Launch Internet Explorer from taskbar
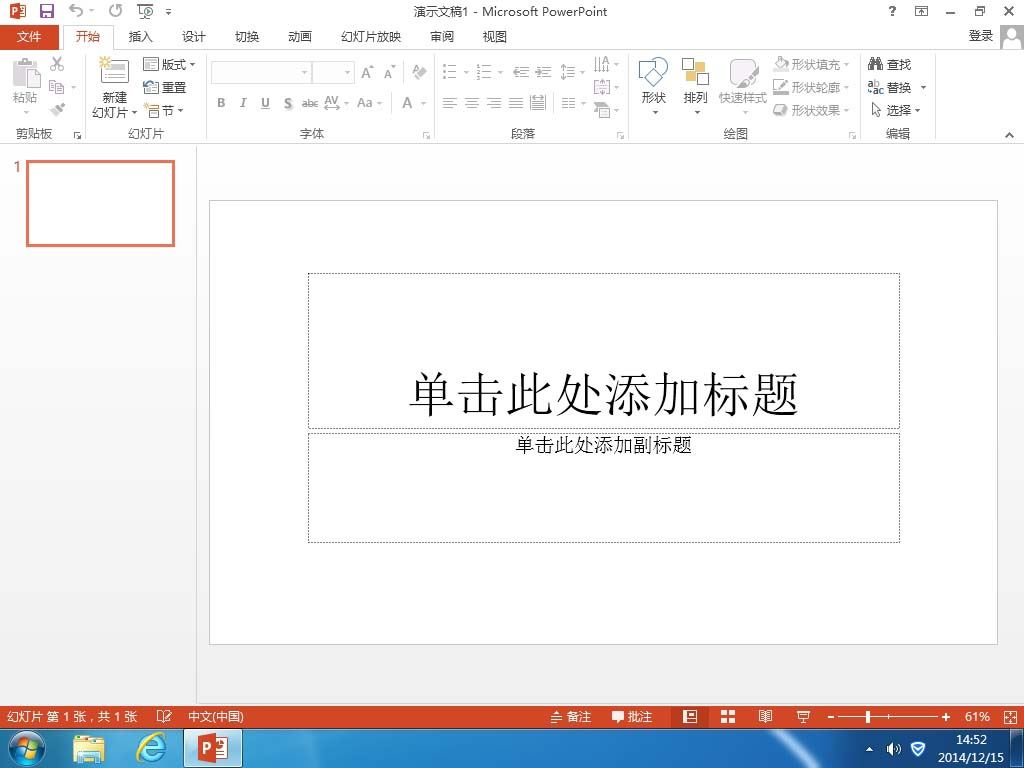This screenshot has height=768, width=1024. pyautogui.click(x=150, y=748)
